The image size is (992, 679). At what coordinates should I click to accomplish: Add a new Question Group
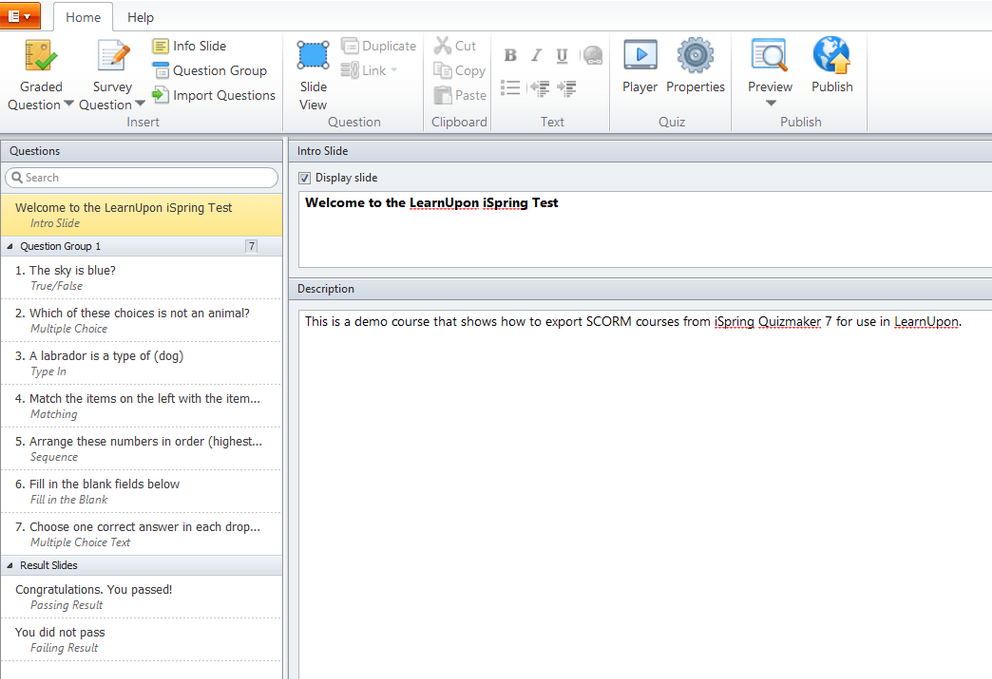[210, 70]
